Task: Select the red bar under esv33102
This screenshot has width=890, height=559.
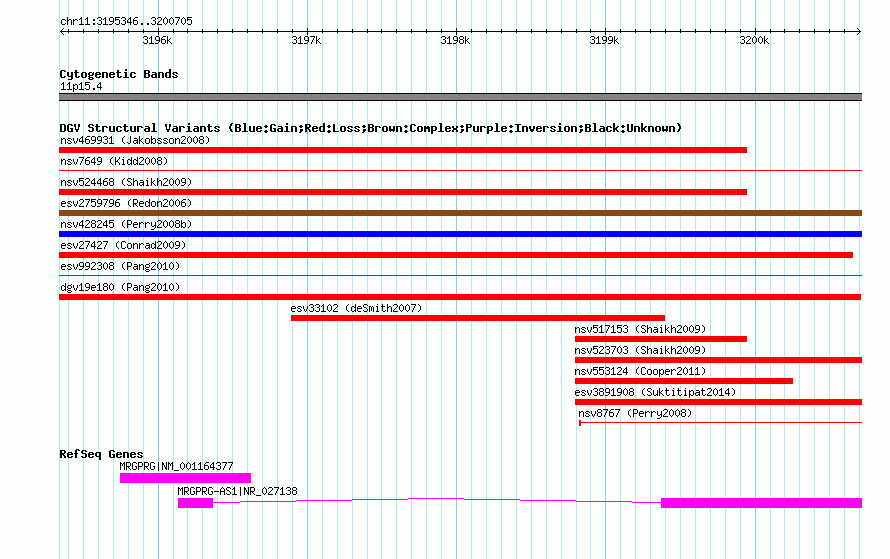Action: coord(478,318)
